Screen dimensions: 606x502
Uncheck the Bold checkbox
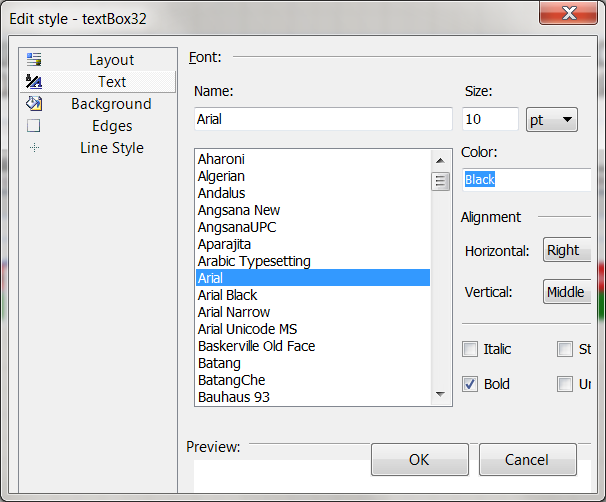470,384
